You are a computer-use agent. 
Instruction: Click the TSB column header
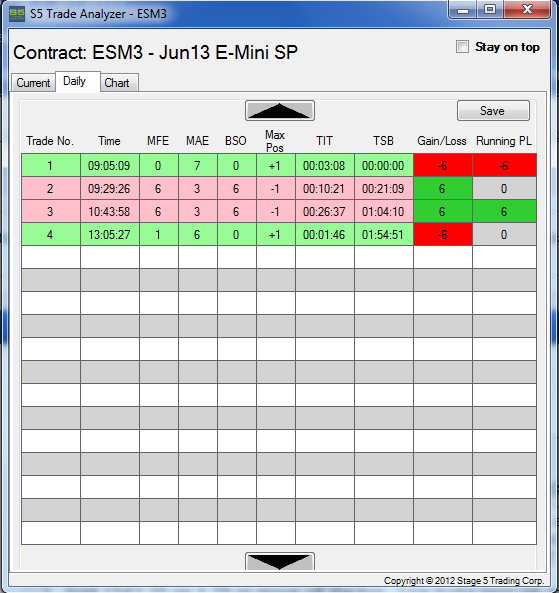[383, 141]
